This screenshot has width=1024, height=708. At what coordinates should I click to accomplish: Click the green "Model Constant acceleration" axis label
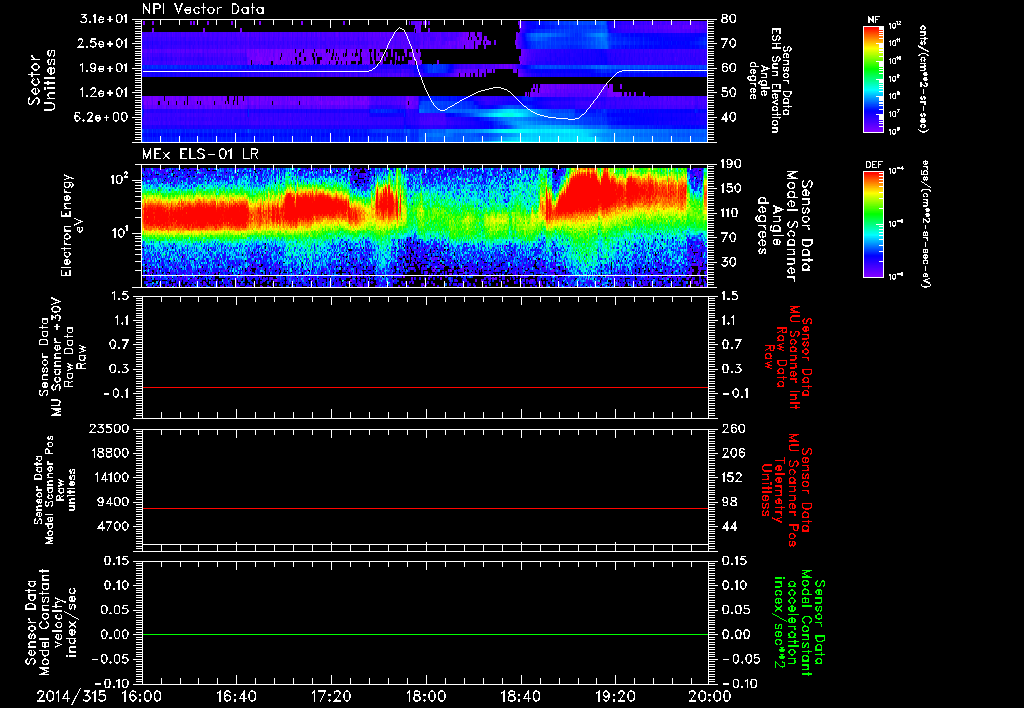click(799, 622)
